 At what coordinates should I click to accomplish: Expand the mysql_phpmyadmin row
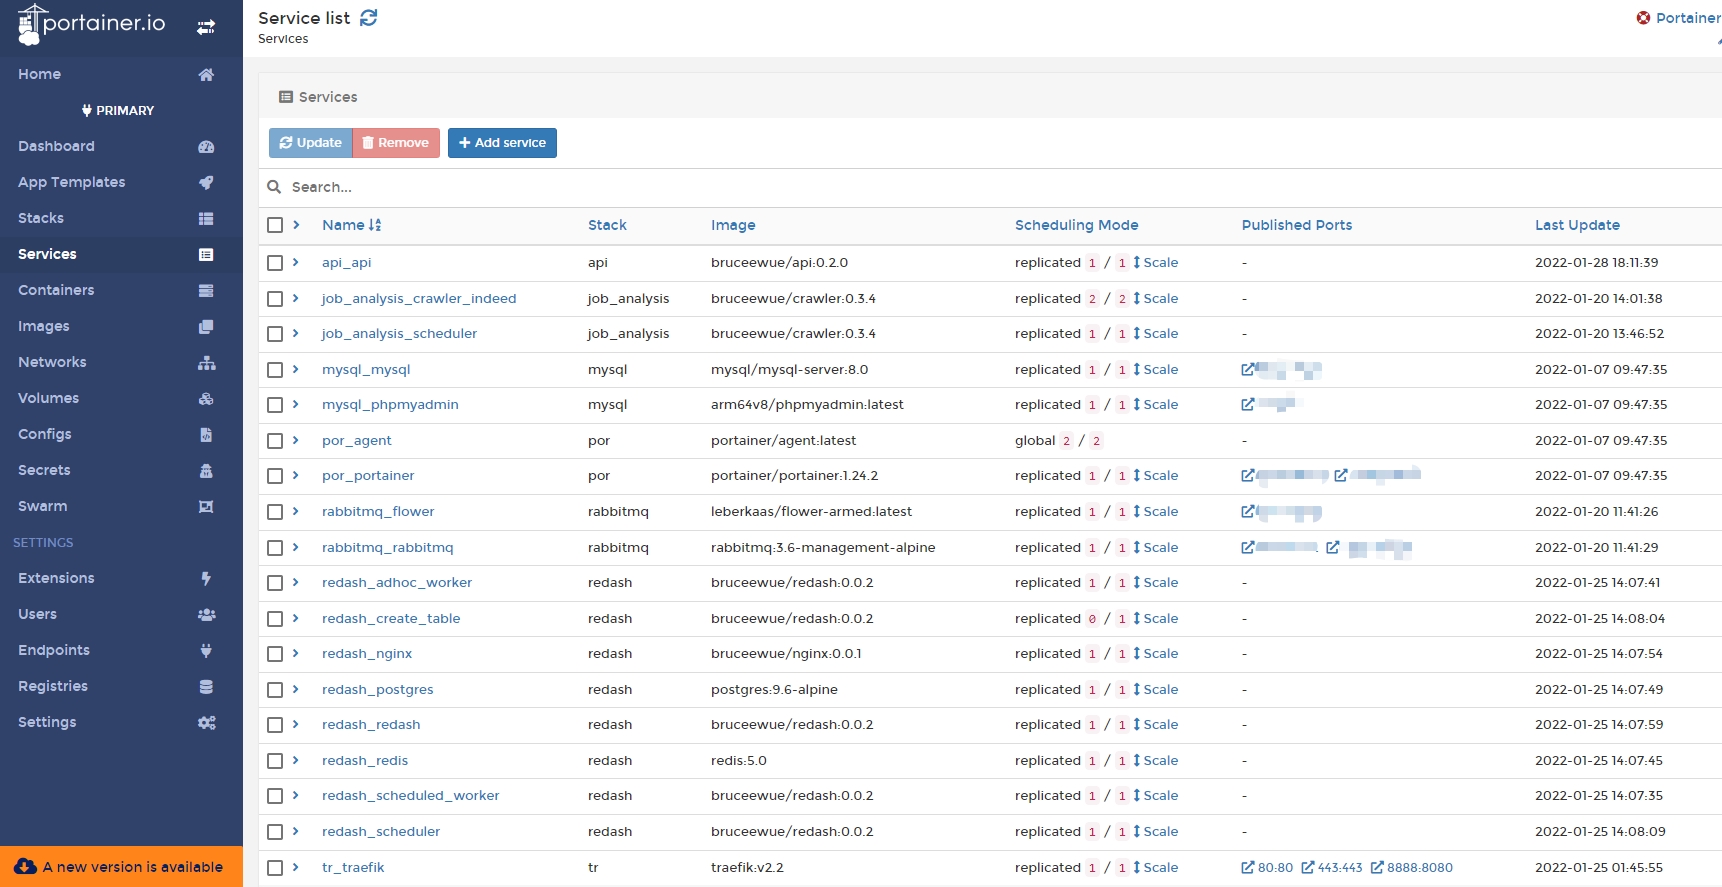[x=296, y=404]
